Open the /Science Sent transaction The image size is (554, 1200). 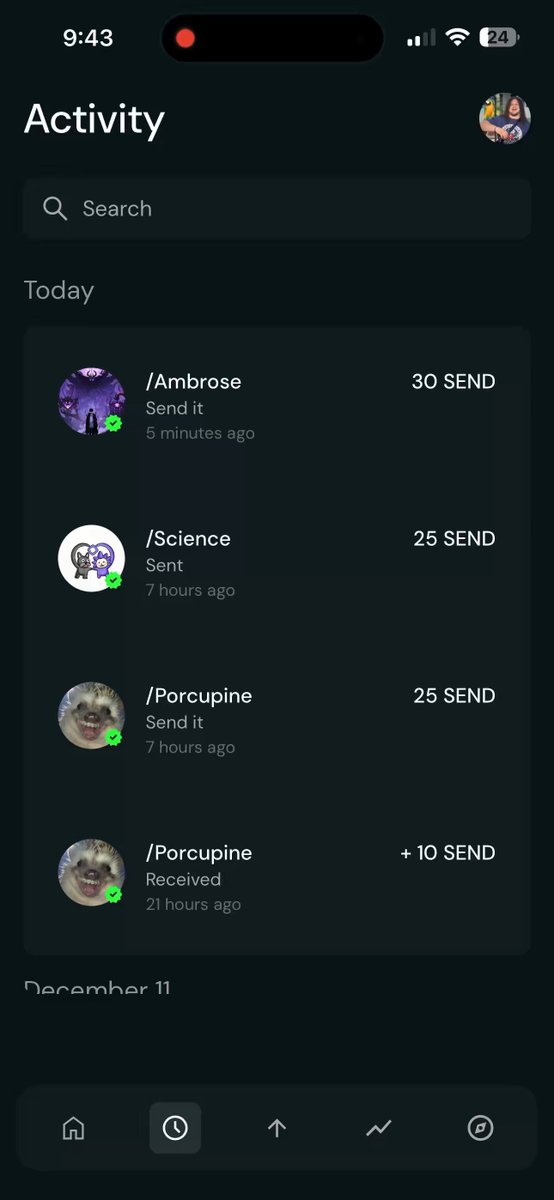277,562
